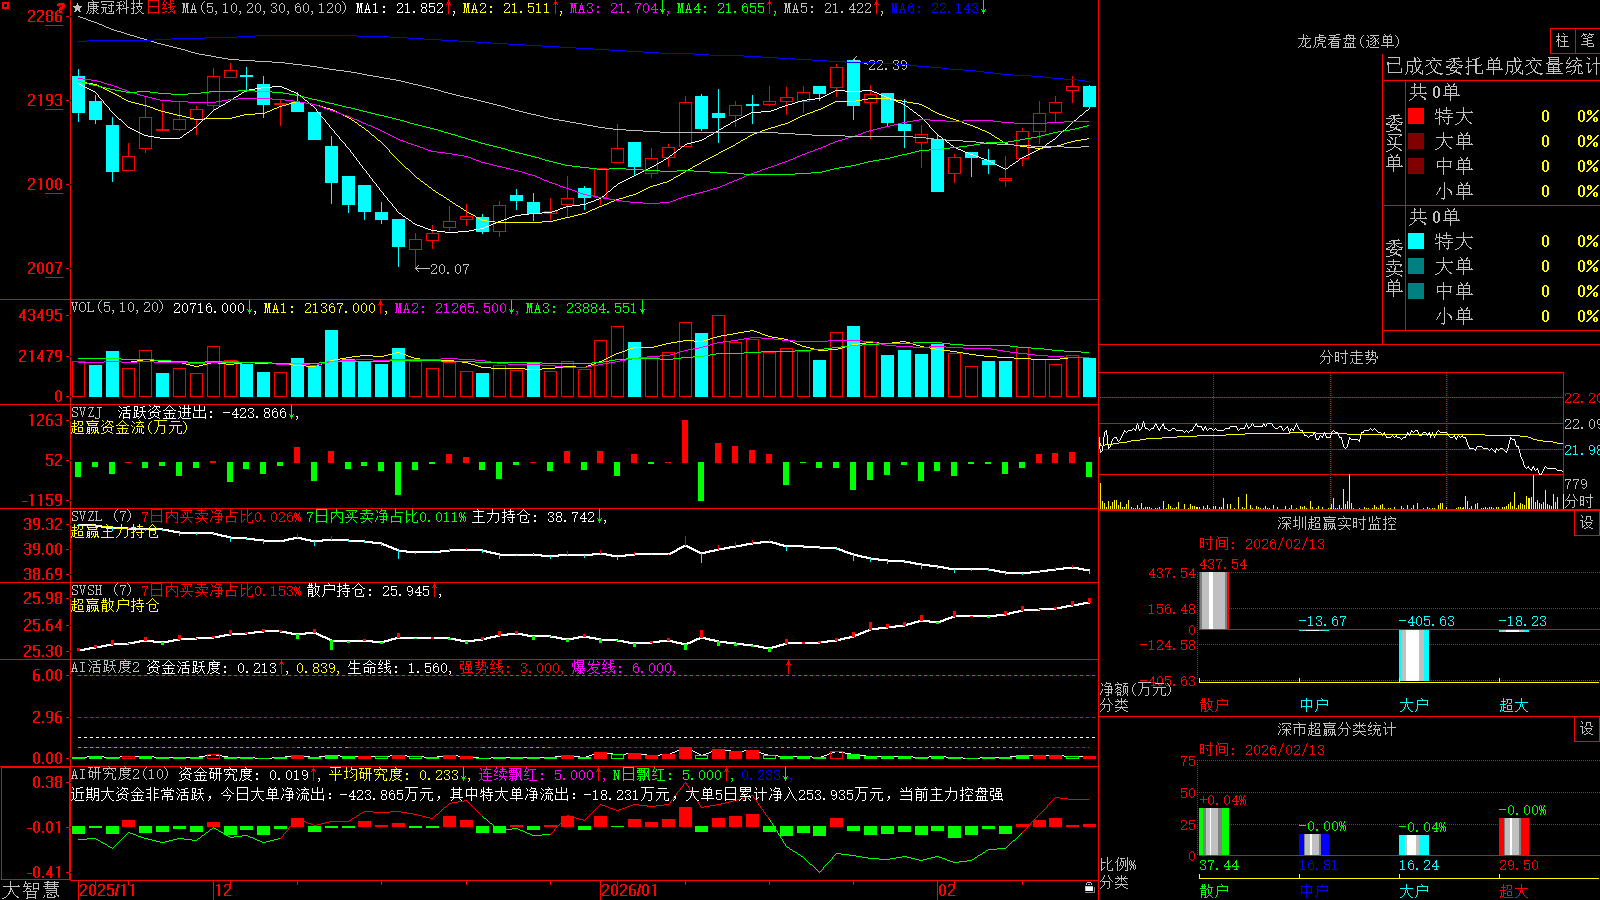Click the 日线 period label
Viewport: 1600px width, 900px height.
[161, 8]
